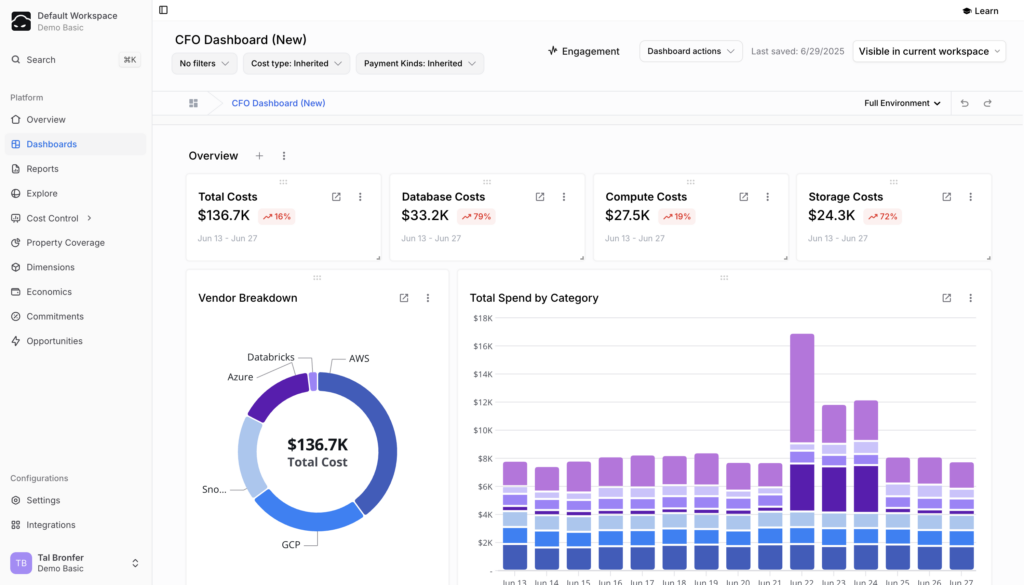Screen dimensions: 1024x585
Task: Open Total Costs in new view icon
Action: pyautogui.click(x=336, y=197)
